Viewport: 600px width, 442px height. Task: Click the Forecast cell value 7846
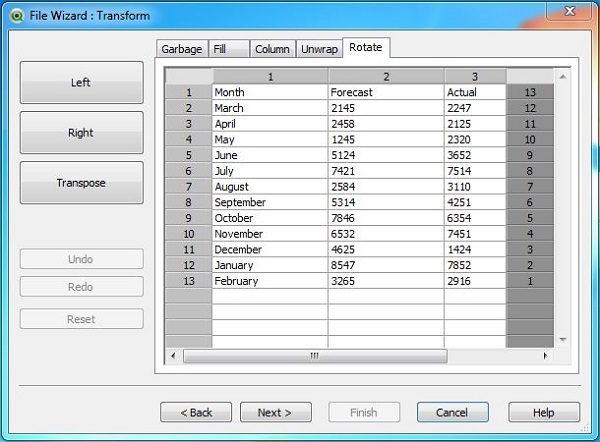[x=386, y=218]
